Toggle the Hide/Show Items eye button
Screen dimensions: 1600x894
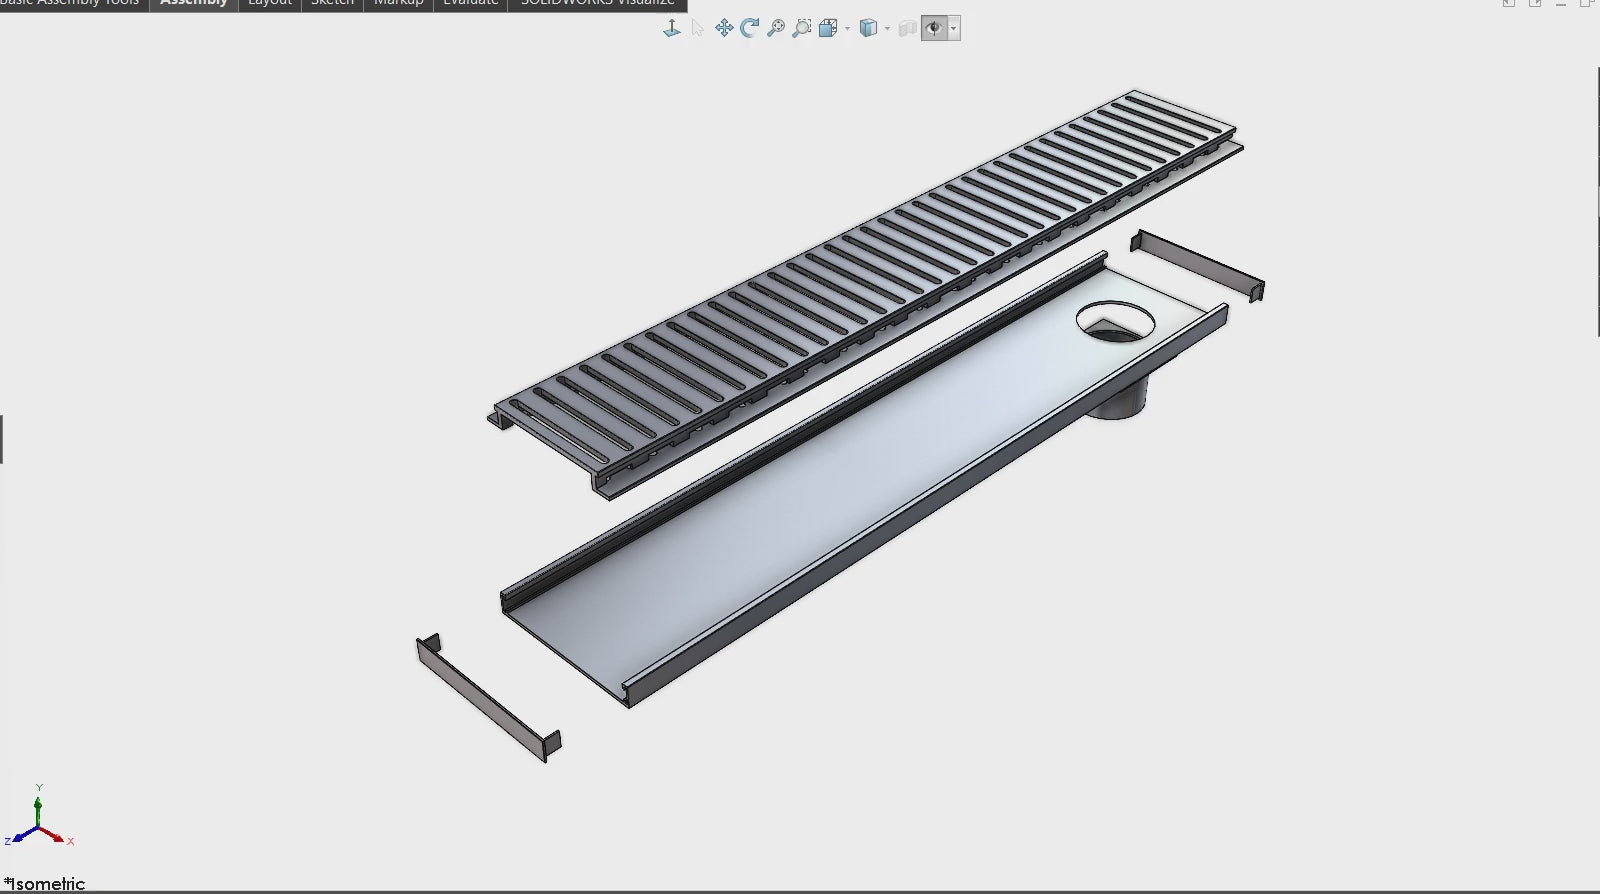point(934,28)
